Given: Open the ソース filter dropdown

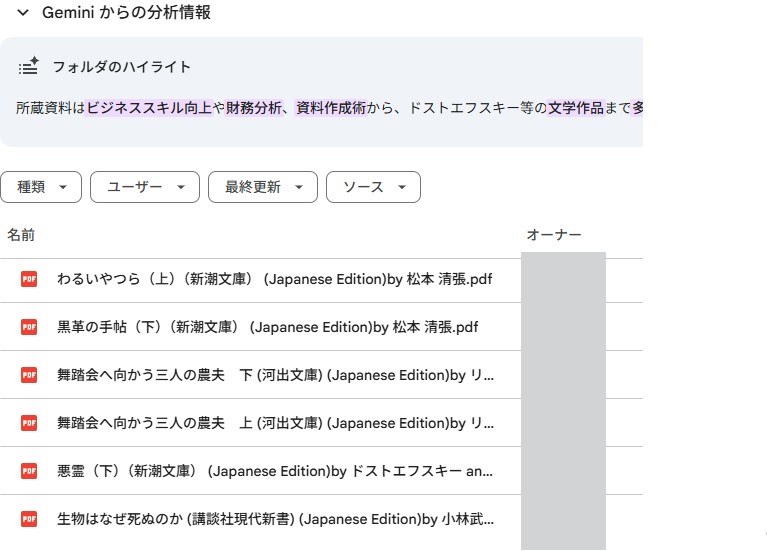Looking at the screenshot, I should [373, 187].
